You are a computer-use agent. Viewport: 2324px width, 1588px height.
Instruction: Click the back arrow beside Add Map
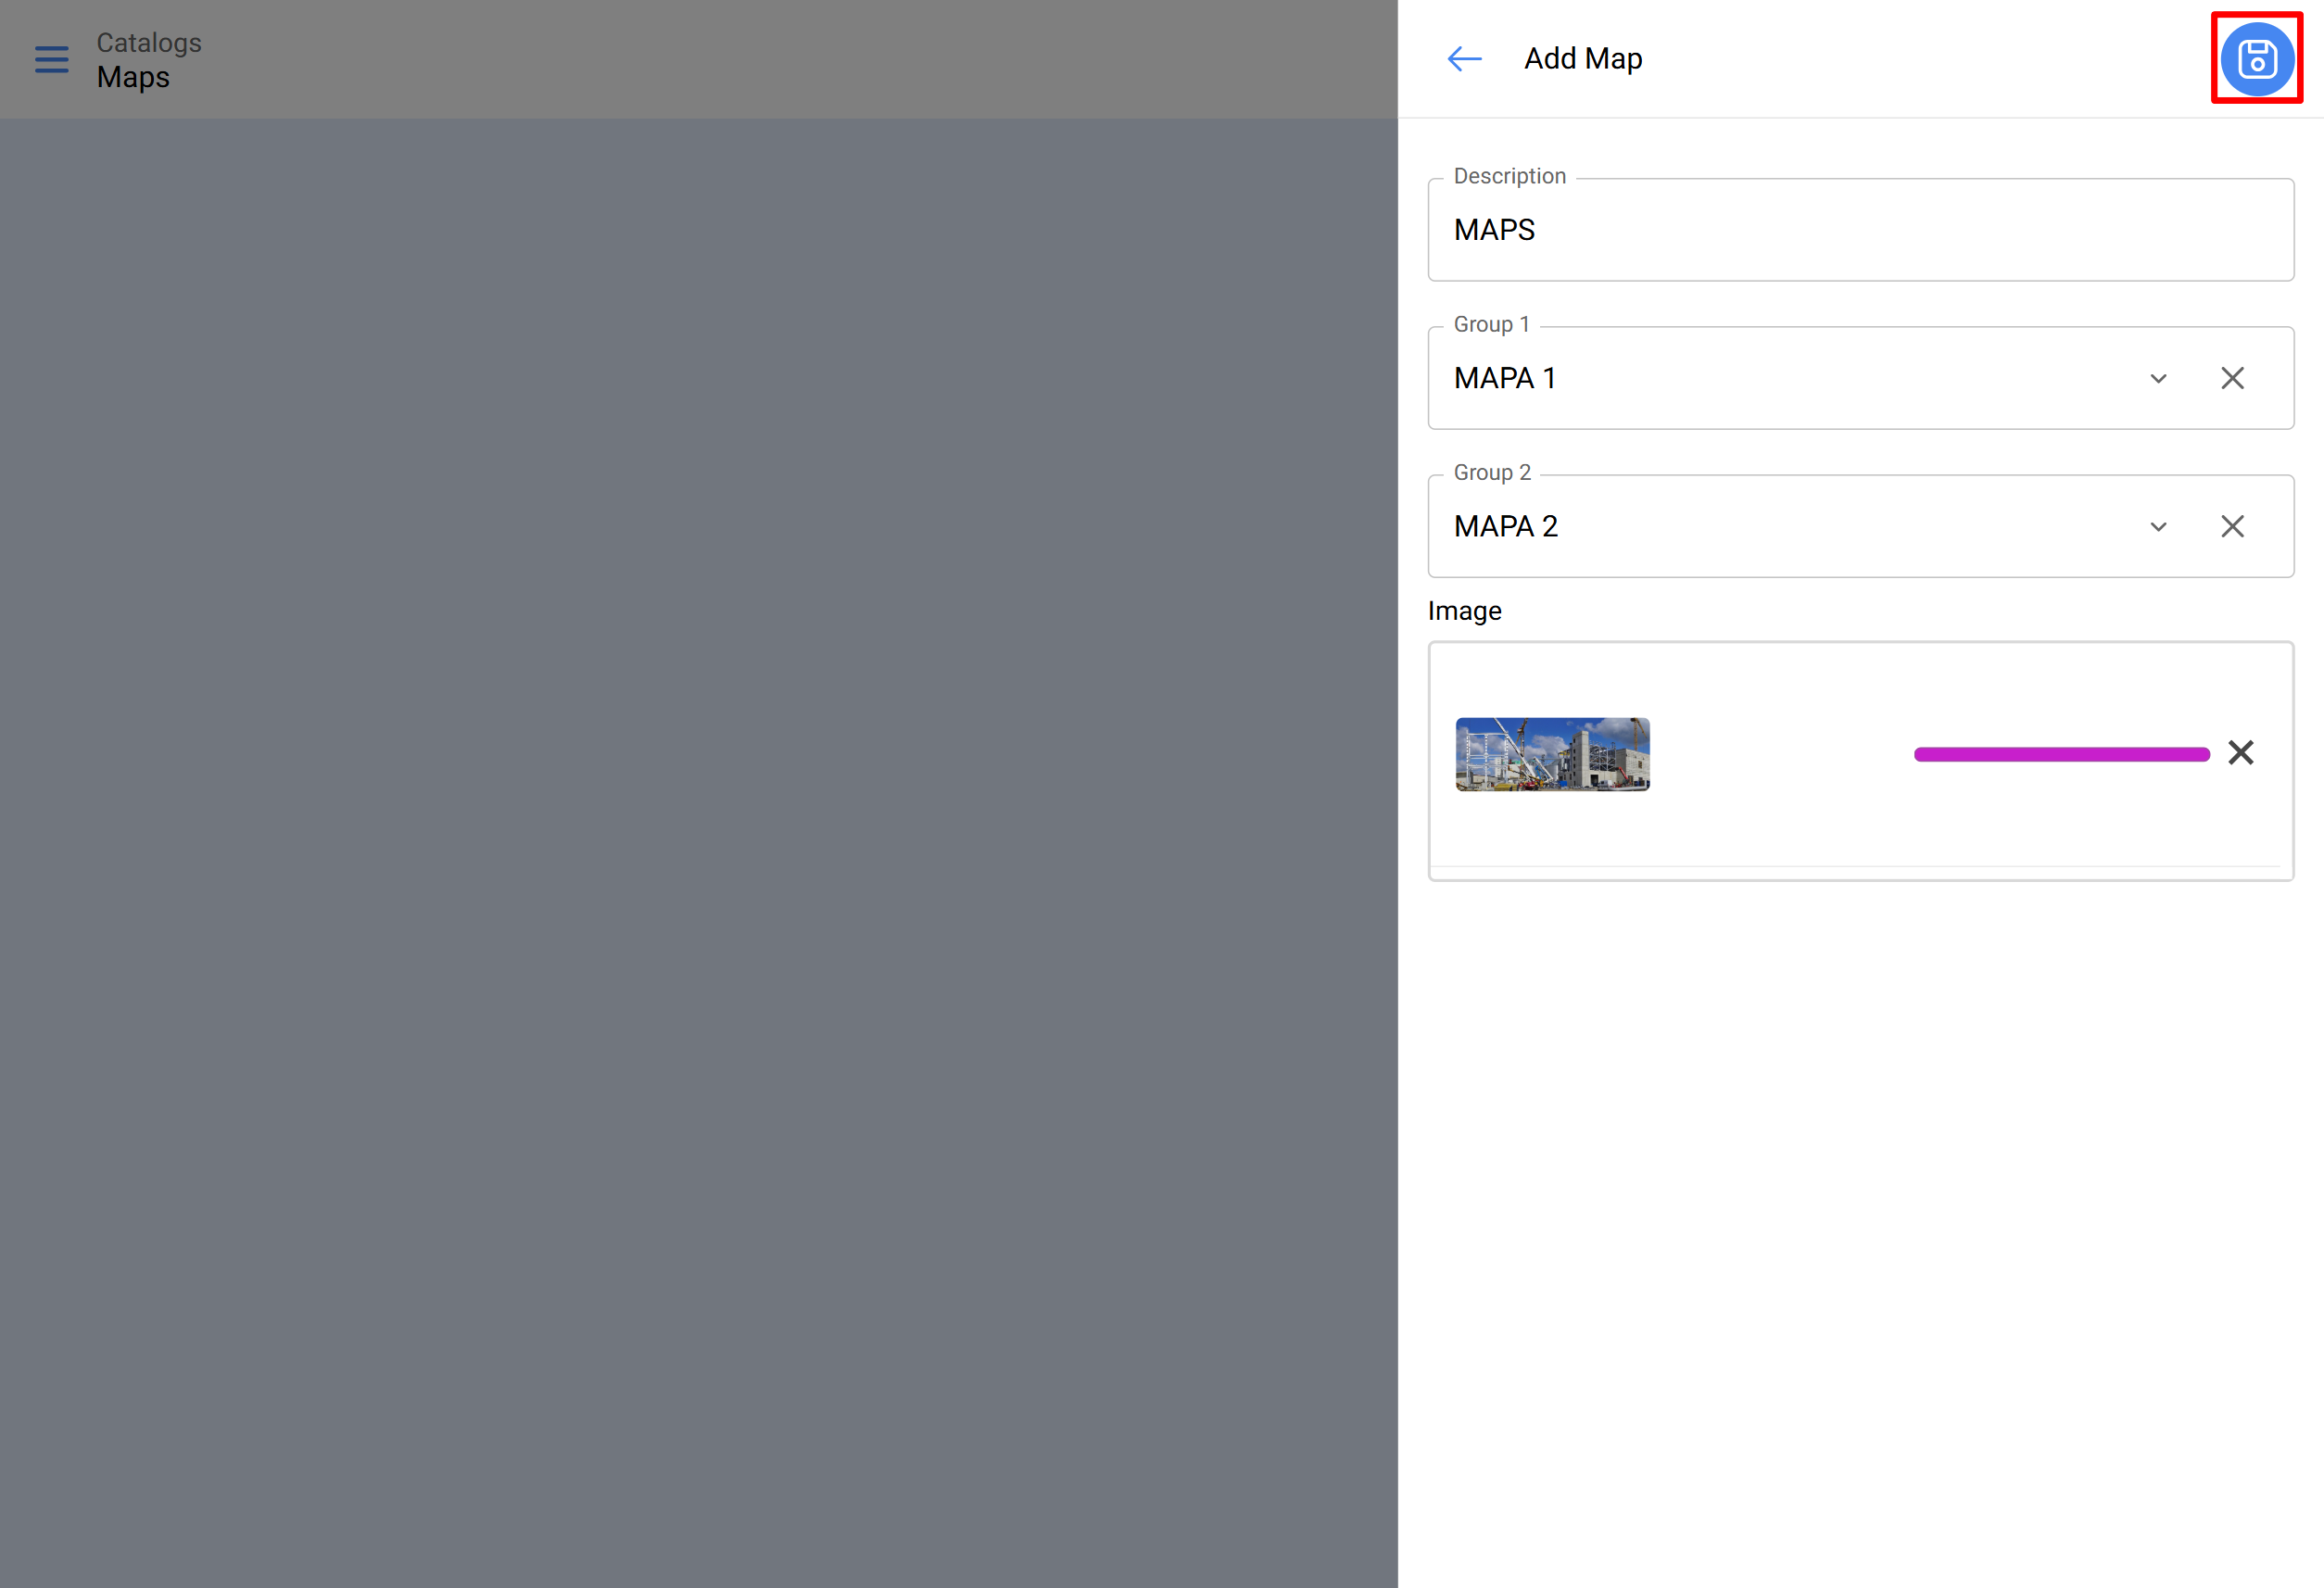click(1464, 59)
